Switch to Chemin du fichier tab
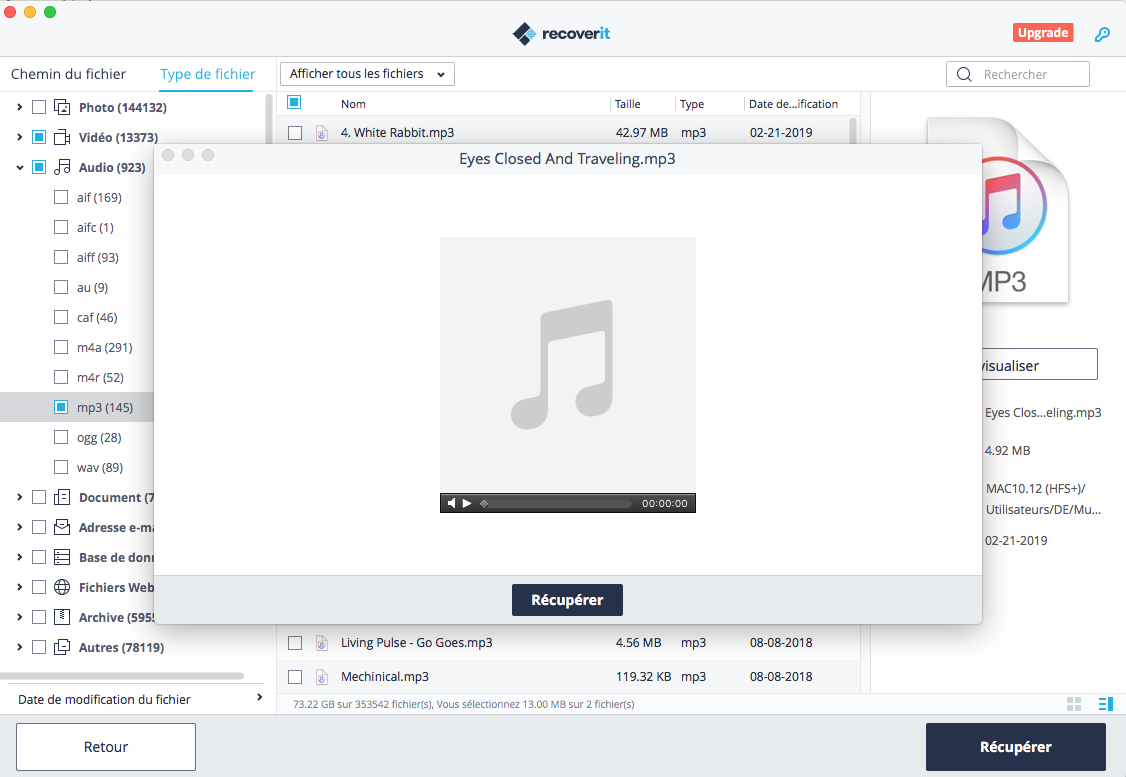This screenshot has height=777, width=1126. click(x=68, y=74)
